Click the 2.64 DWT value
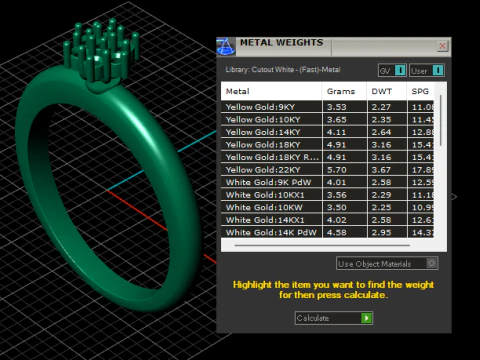This screenshot has height=360, width=480. (381, 132)
